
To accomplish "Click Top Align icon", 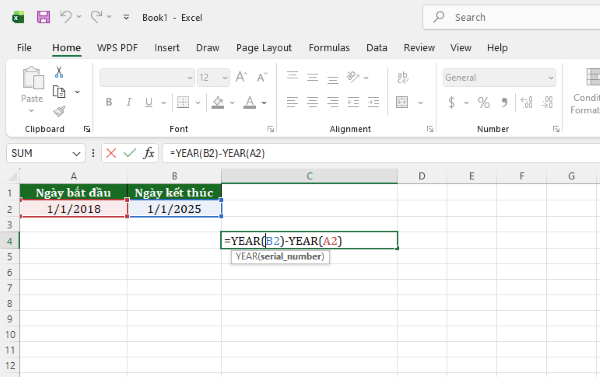I will click(292, 76).
